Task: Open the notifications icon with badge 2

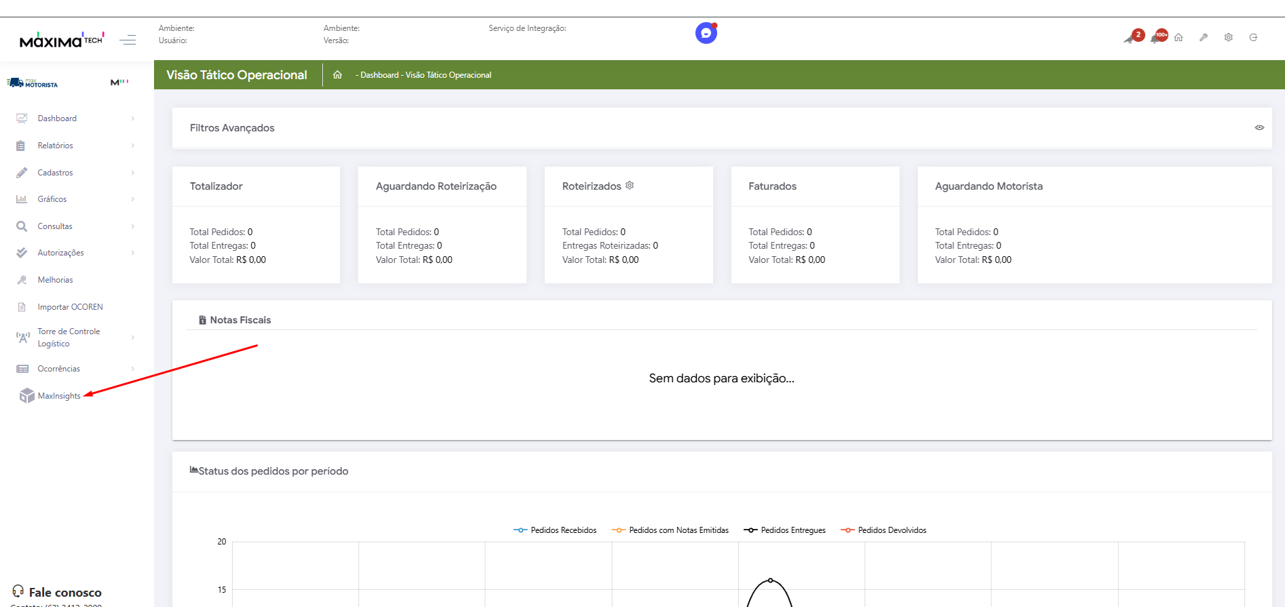Action: pyautogui.click(x=1131, y=38)
